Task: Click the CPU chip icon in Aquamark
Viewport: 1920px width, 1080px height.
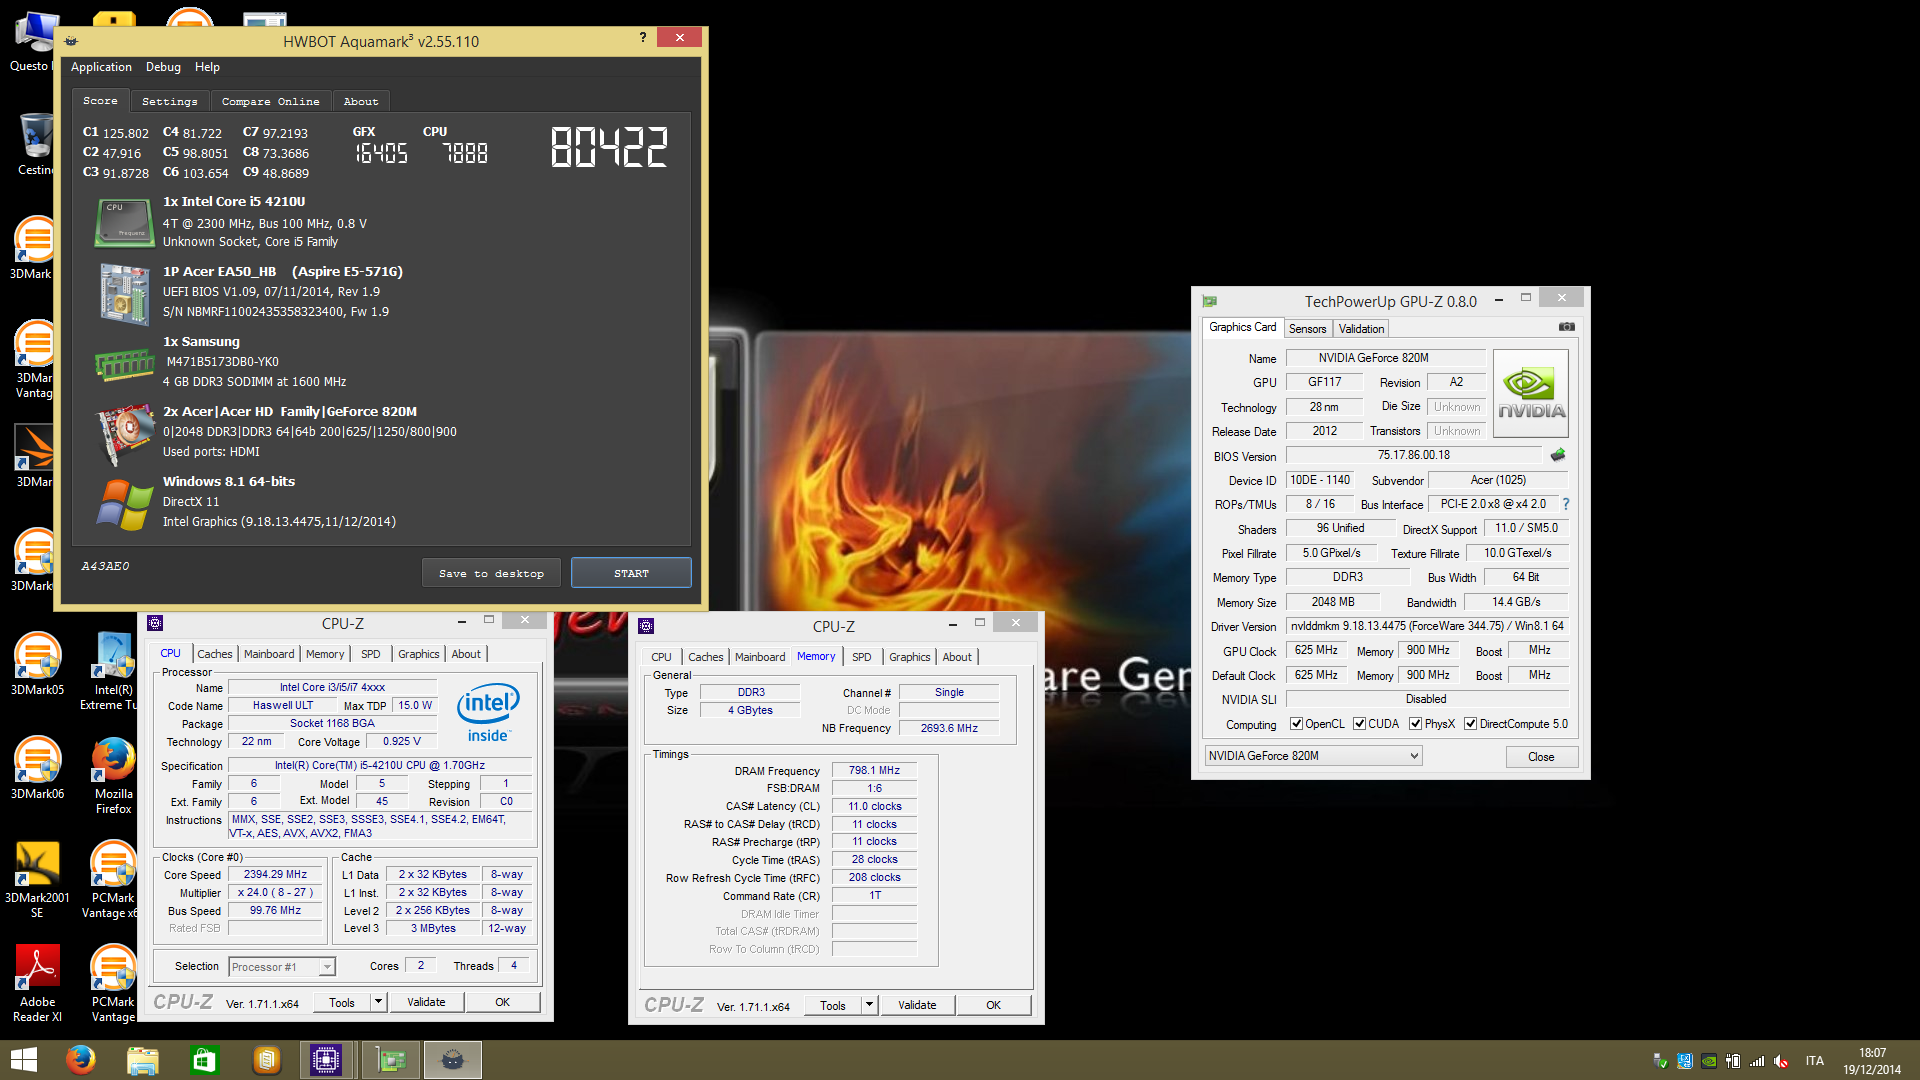Action: 124,222
